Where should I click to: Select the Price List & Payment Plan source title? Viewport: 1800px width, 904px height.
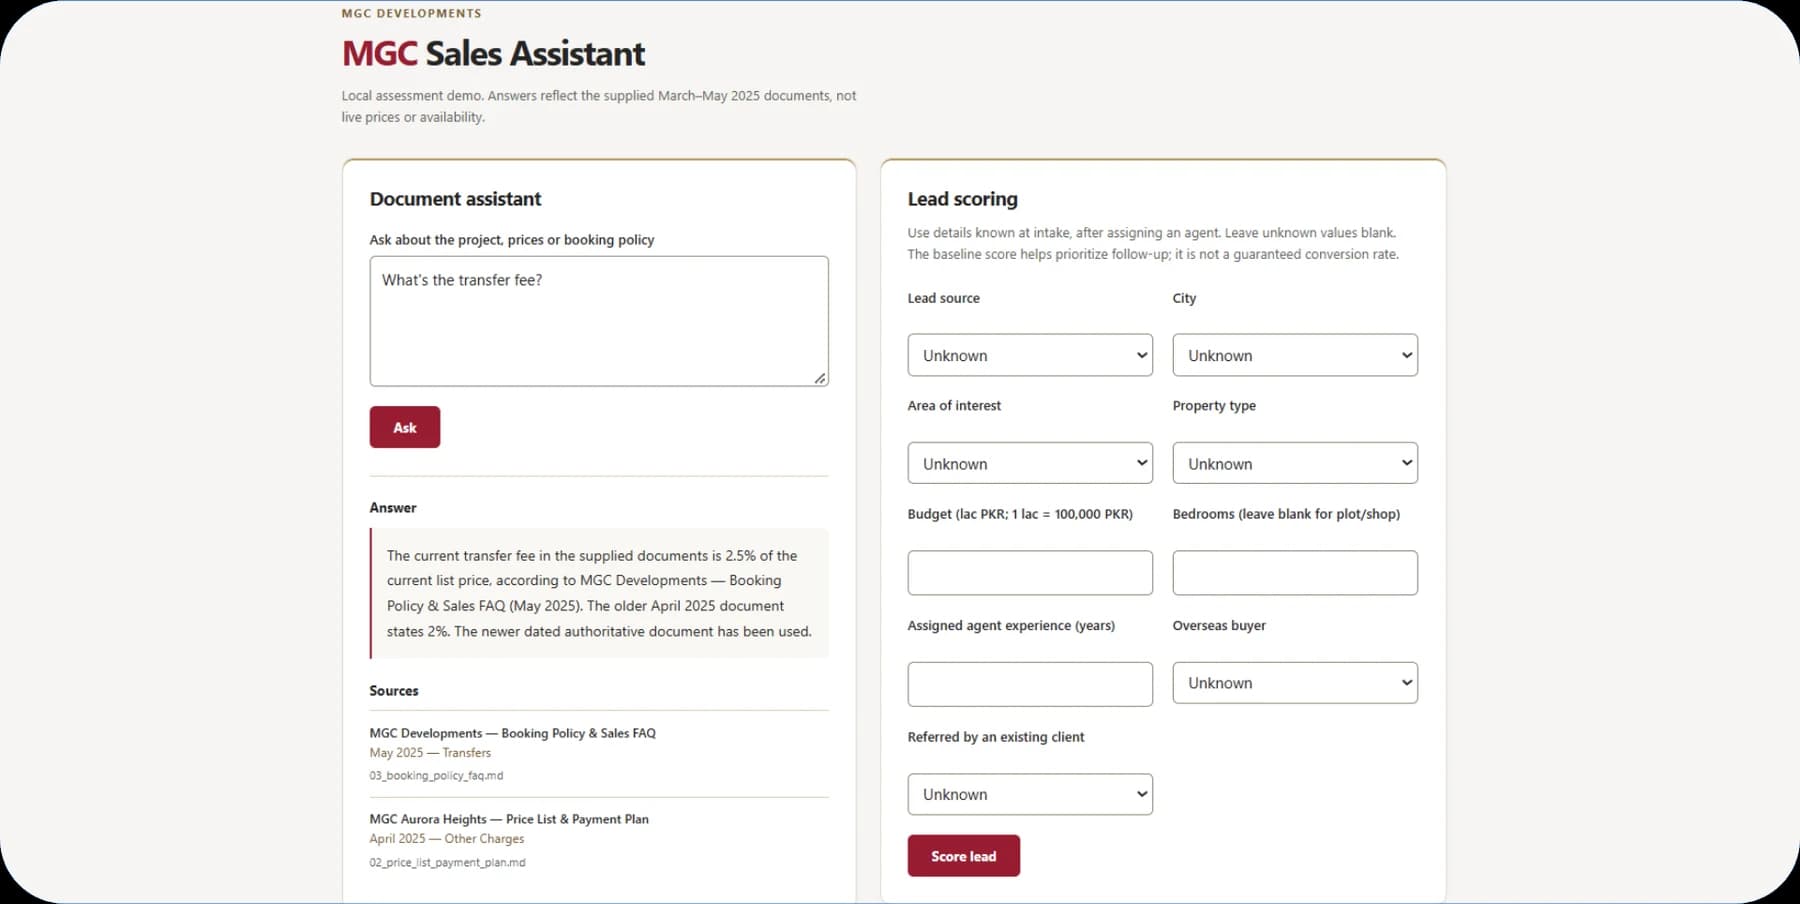[509, 819]
